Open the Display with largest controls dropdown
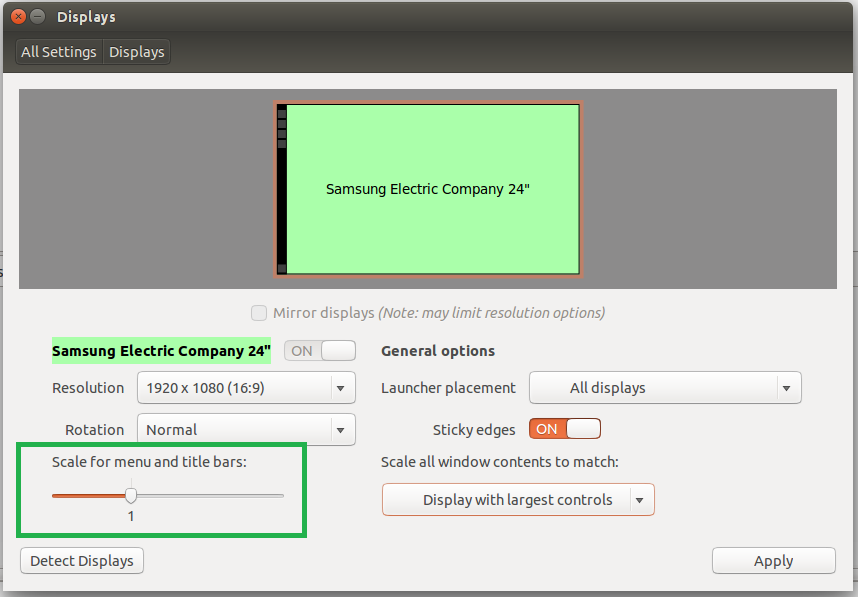This screenshot has width=858, height=597. 518,500
